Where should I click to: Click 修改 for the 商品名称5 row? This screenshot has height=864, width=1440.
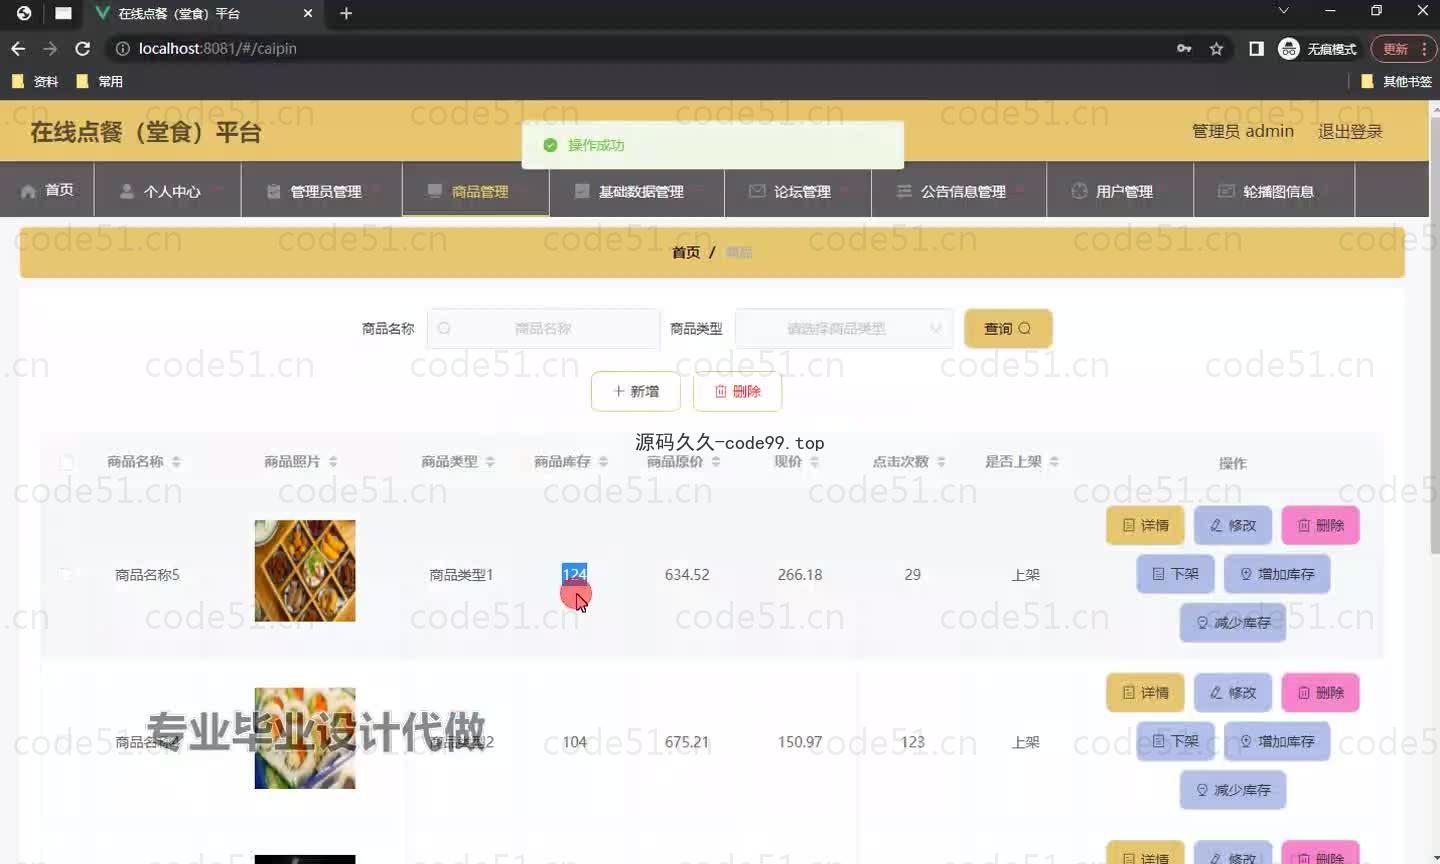(x=1233, y=525)
